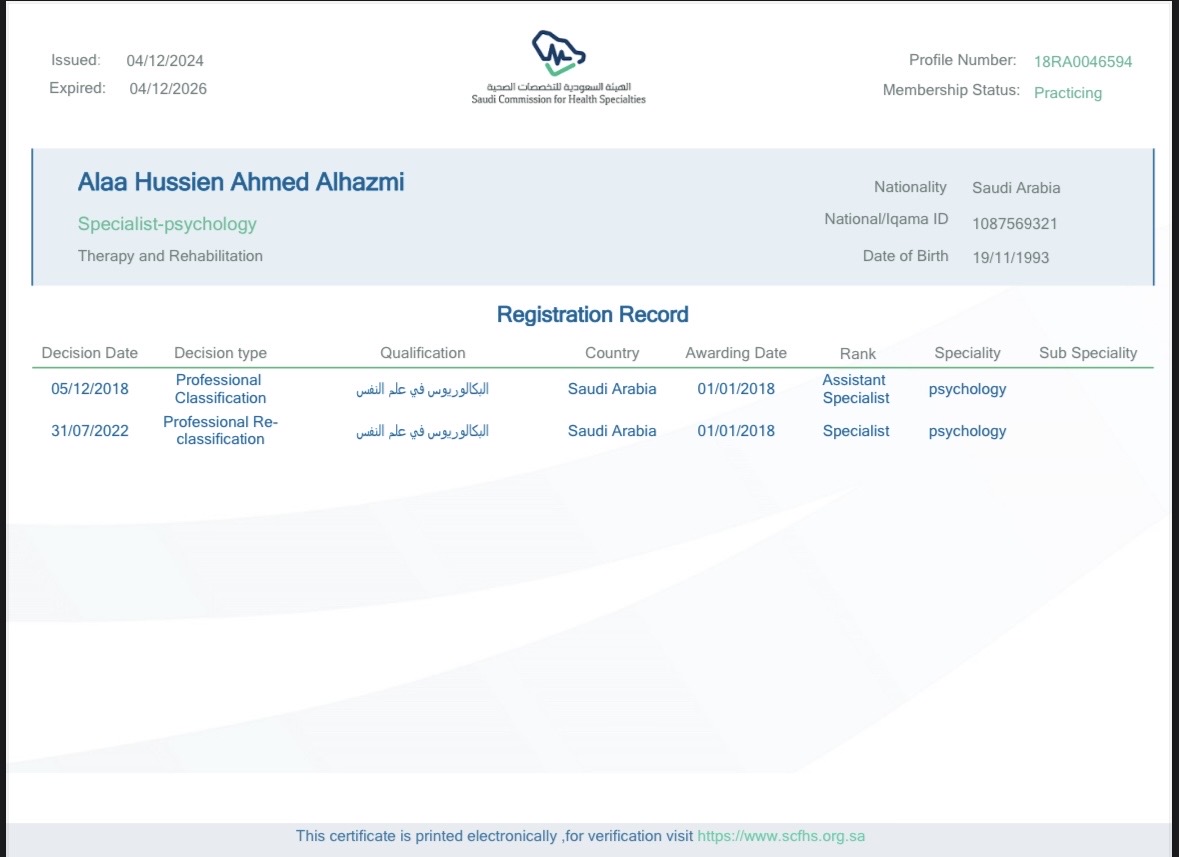Image resolution: width=1179 pixels, height=857 pixels.
Task: Select the Qualification column header
Action: (422, 353)
